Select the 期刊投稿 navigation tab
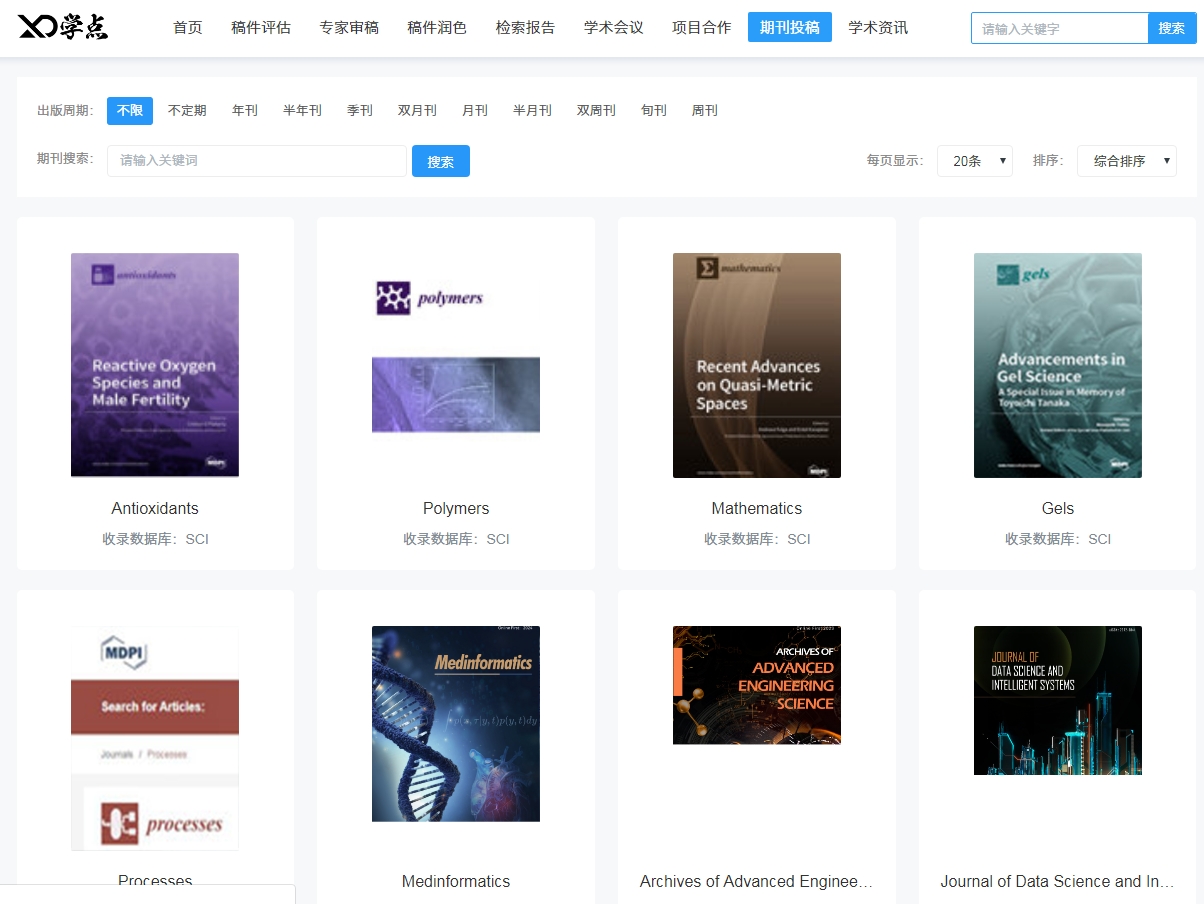This screenshot has width=1204, height=904. (x=790, y=28)
